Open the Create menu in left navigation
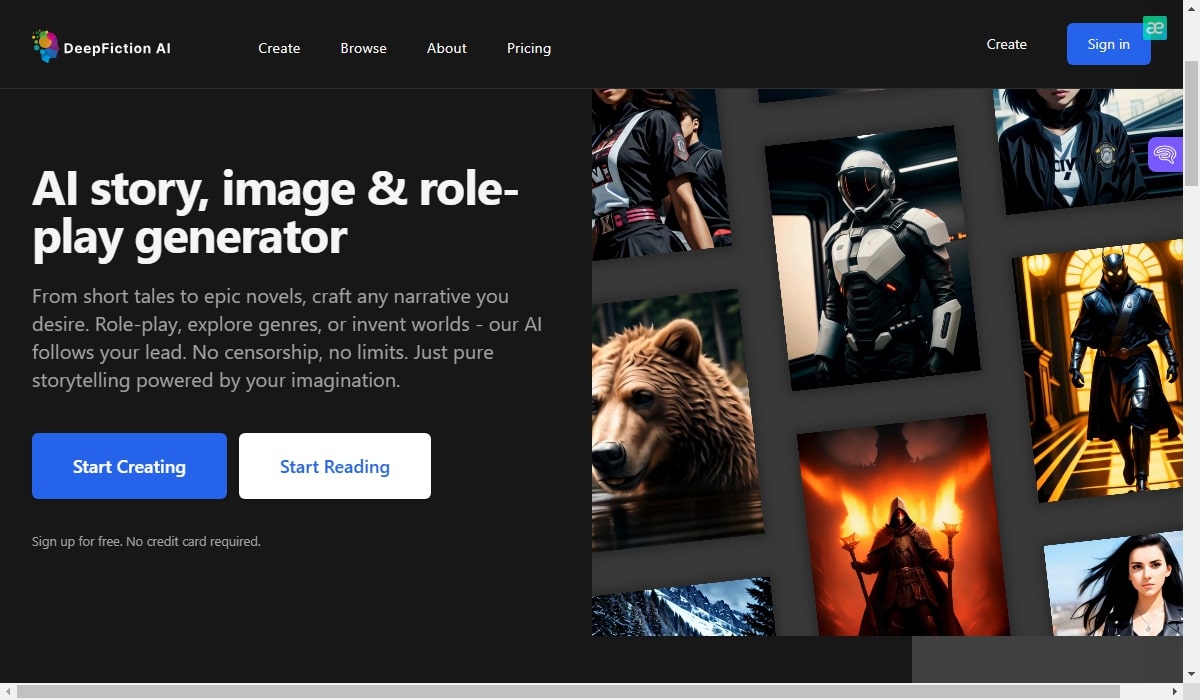Screen dimensions: 1200x700 pyautogui.click(x=279, y=48)
